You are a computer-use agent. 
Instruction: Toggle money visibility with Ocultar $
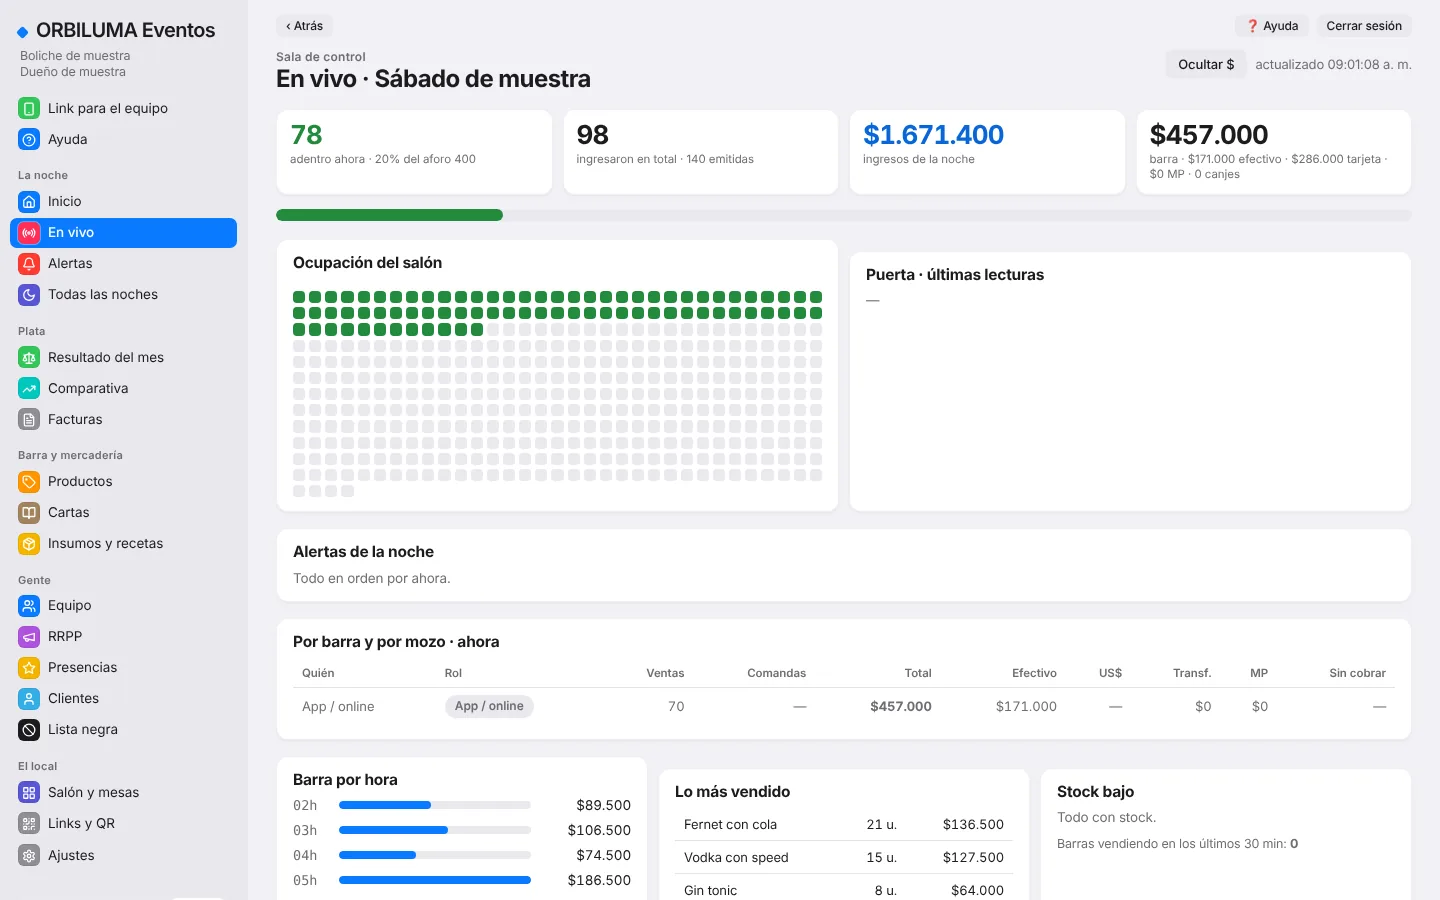(1206, 64)
